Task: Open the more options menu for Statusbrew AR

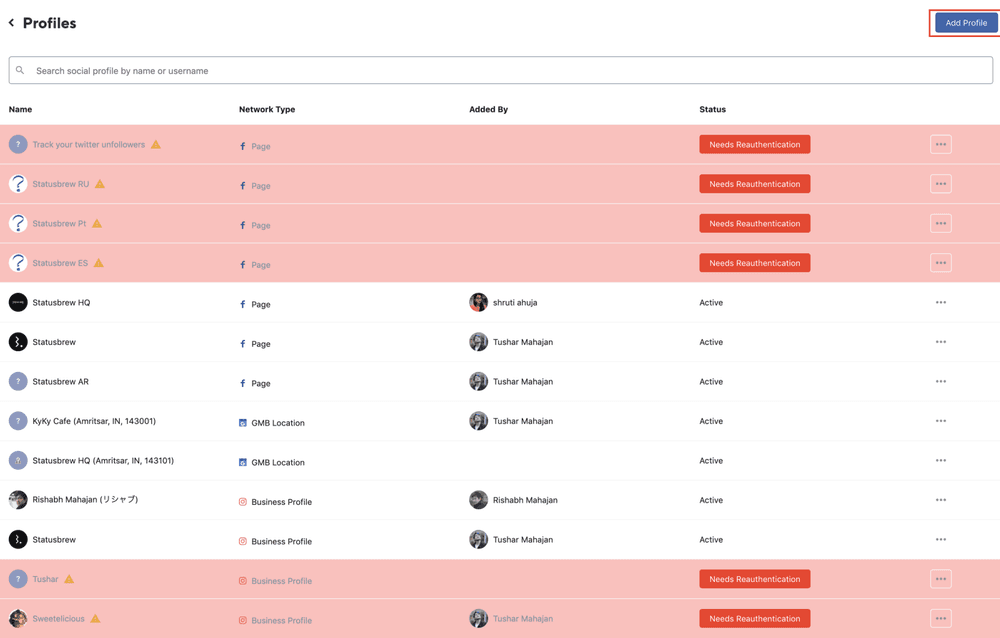Action: (x=940, y=382)
